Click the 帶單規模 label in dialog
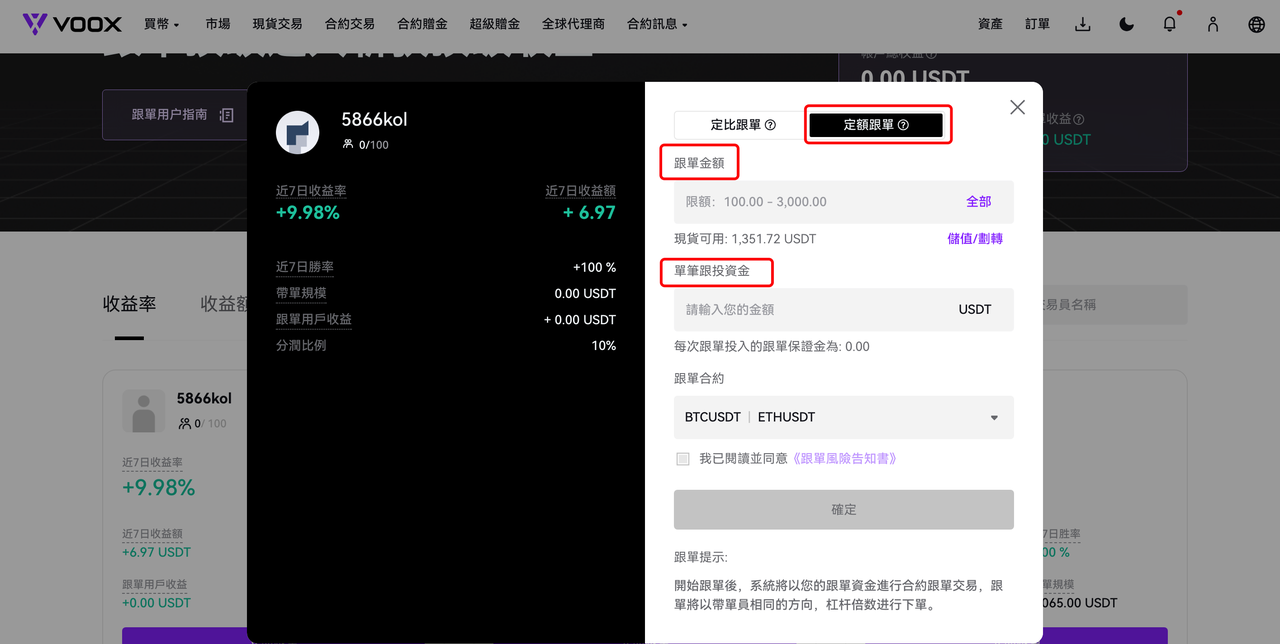The height and width of the screenshot is (644, 1280). [x=301, y=293]
